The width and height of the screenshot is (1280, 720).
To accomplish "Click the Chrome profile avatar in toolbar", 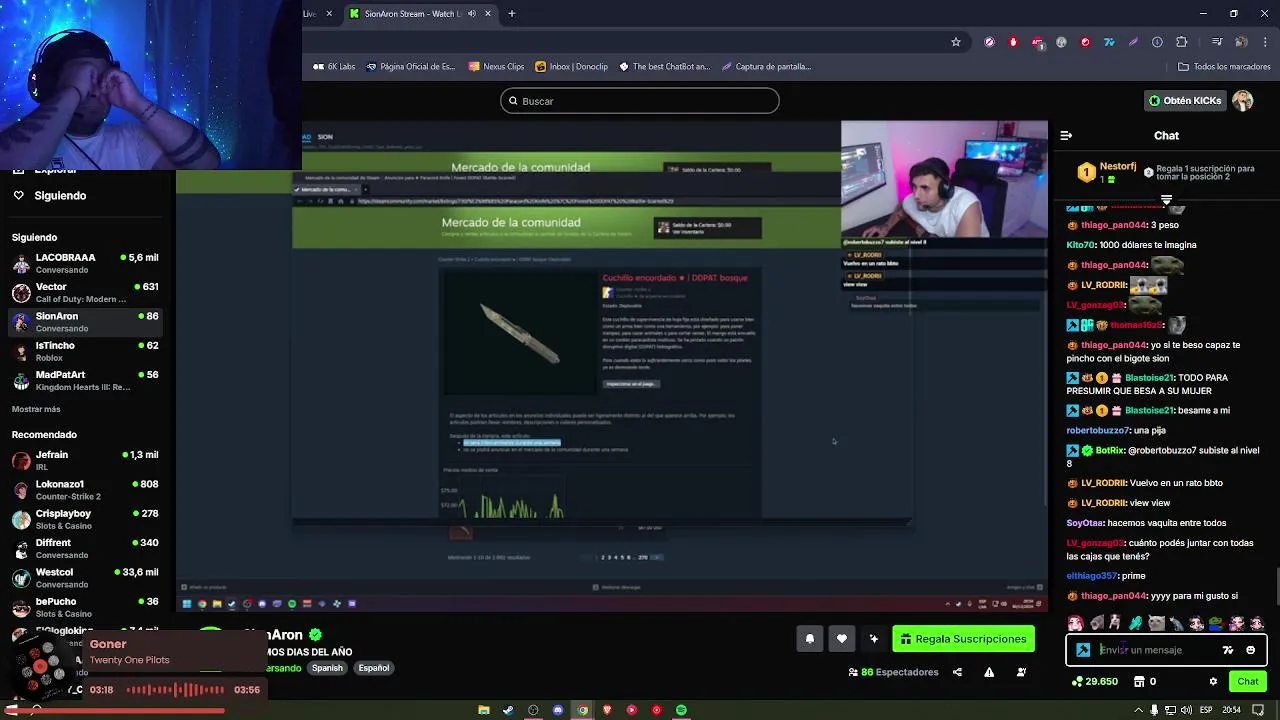I will 1241,42.
